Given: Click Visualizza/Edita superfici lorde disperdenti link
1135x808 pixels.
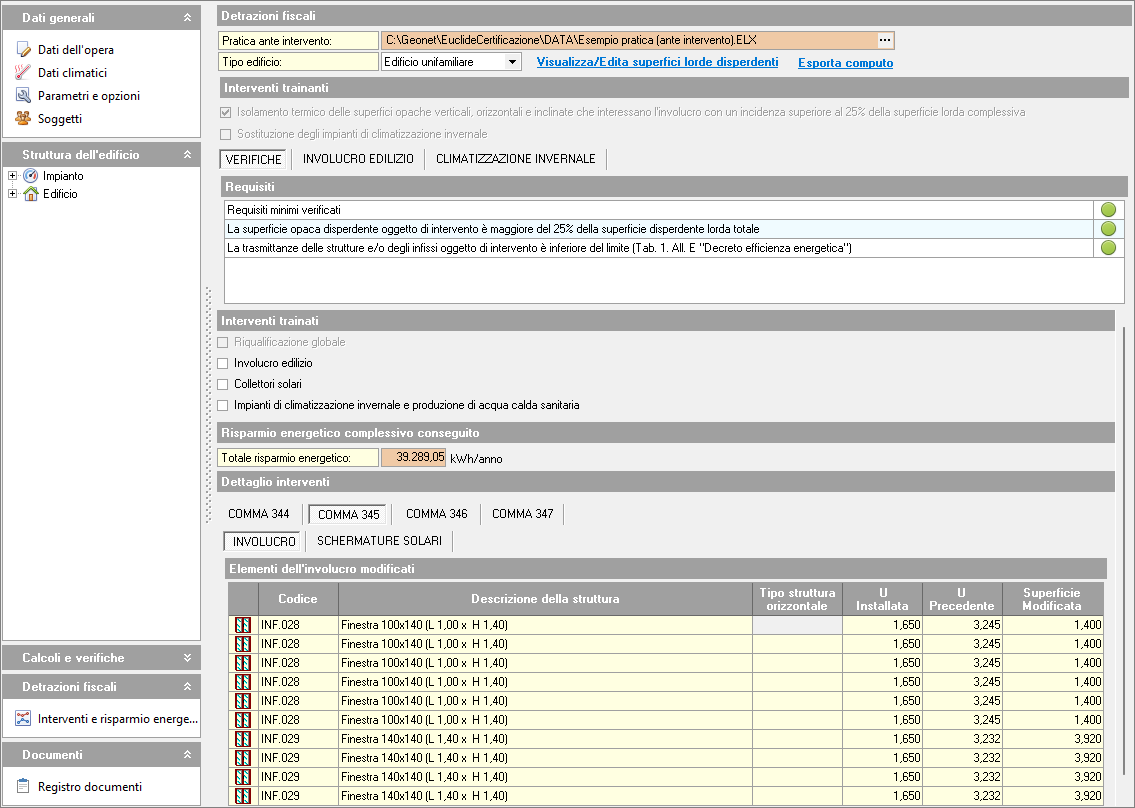Looking at the screenshot, I should point(657,62).
